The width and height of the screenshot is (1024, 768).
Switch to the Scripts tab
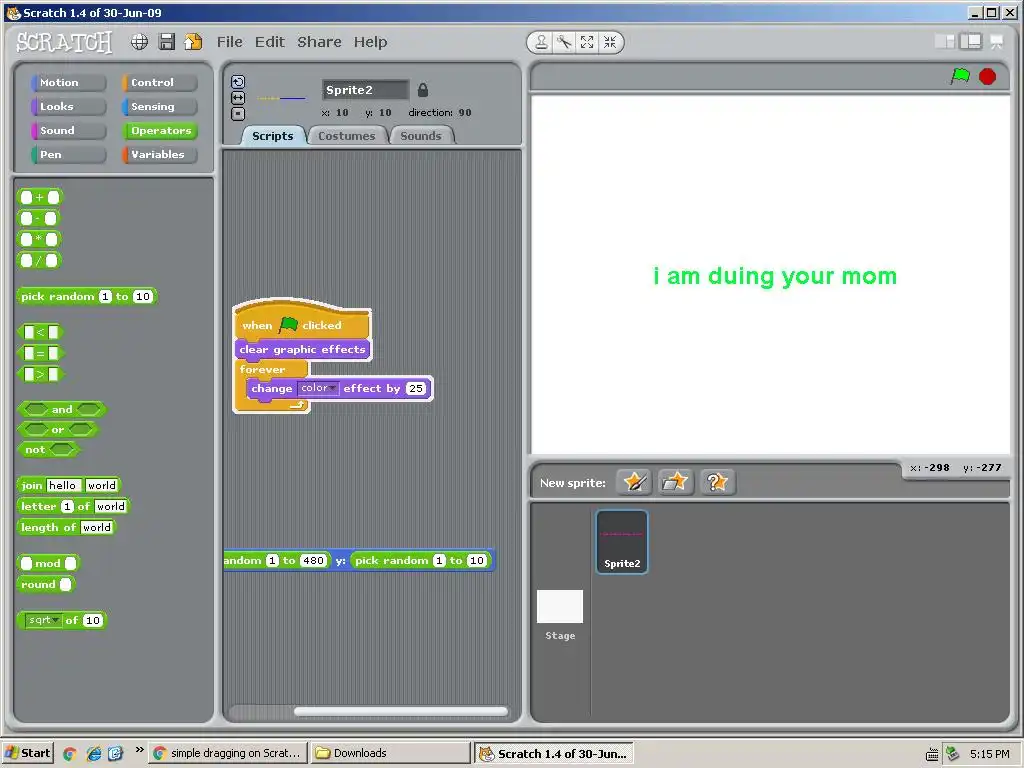tap(272, 136)
